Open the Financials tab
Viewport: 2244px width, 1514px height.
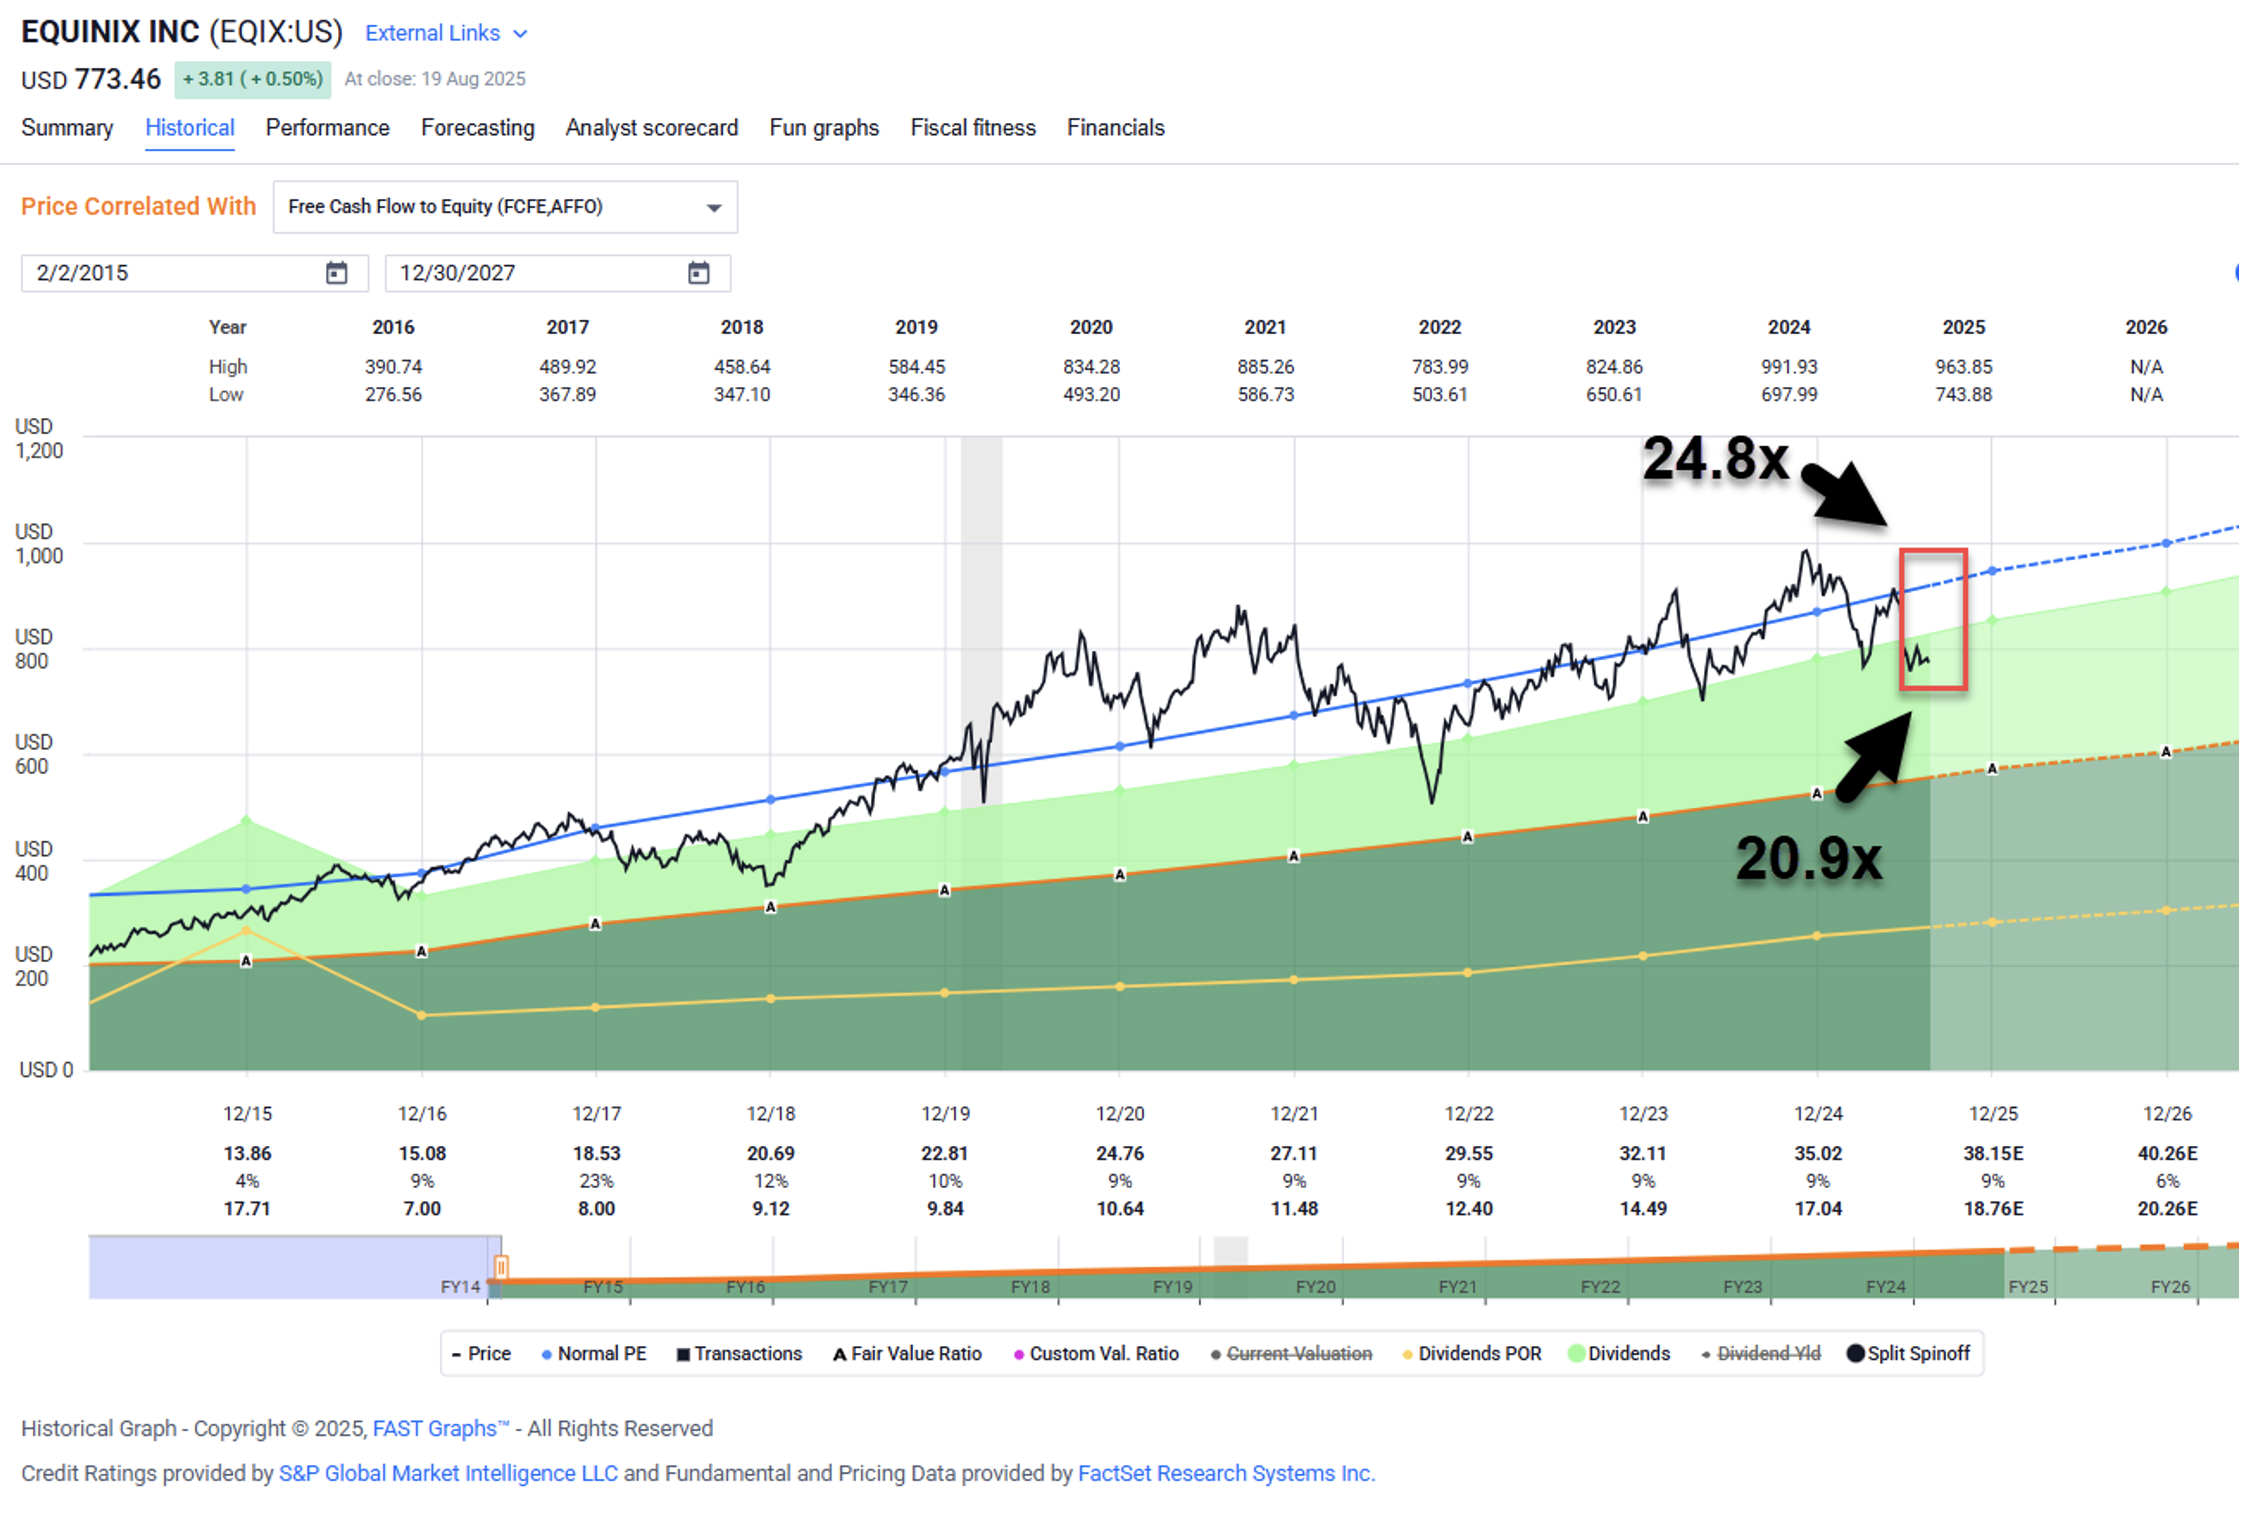point(1115,128)
